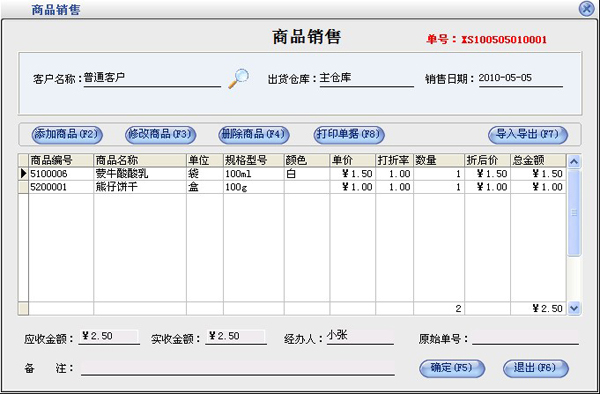Click the 规格型号 column header
Screen dimensions: 600x394
click(x=254, y=160)
